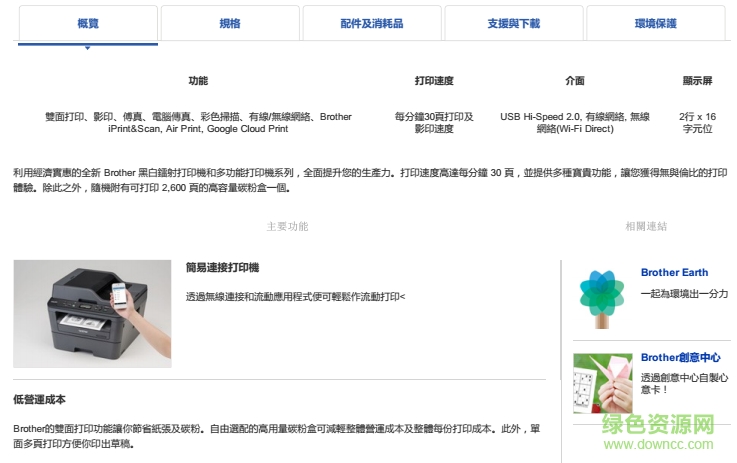Select the 低營運成本 heading
Viewport: 737px width, 463px height.
point(39,400)
